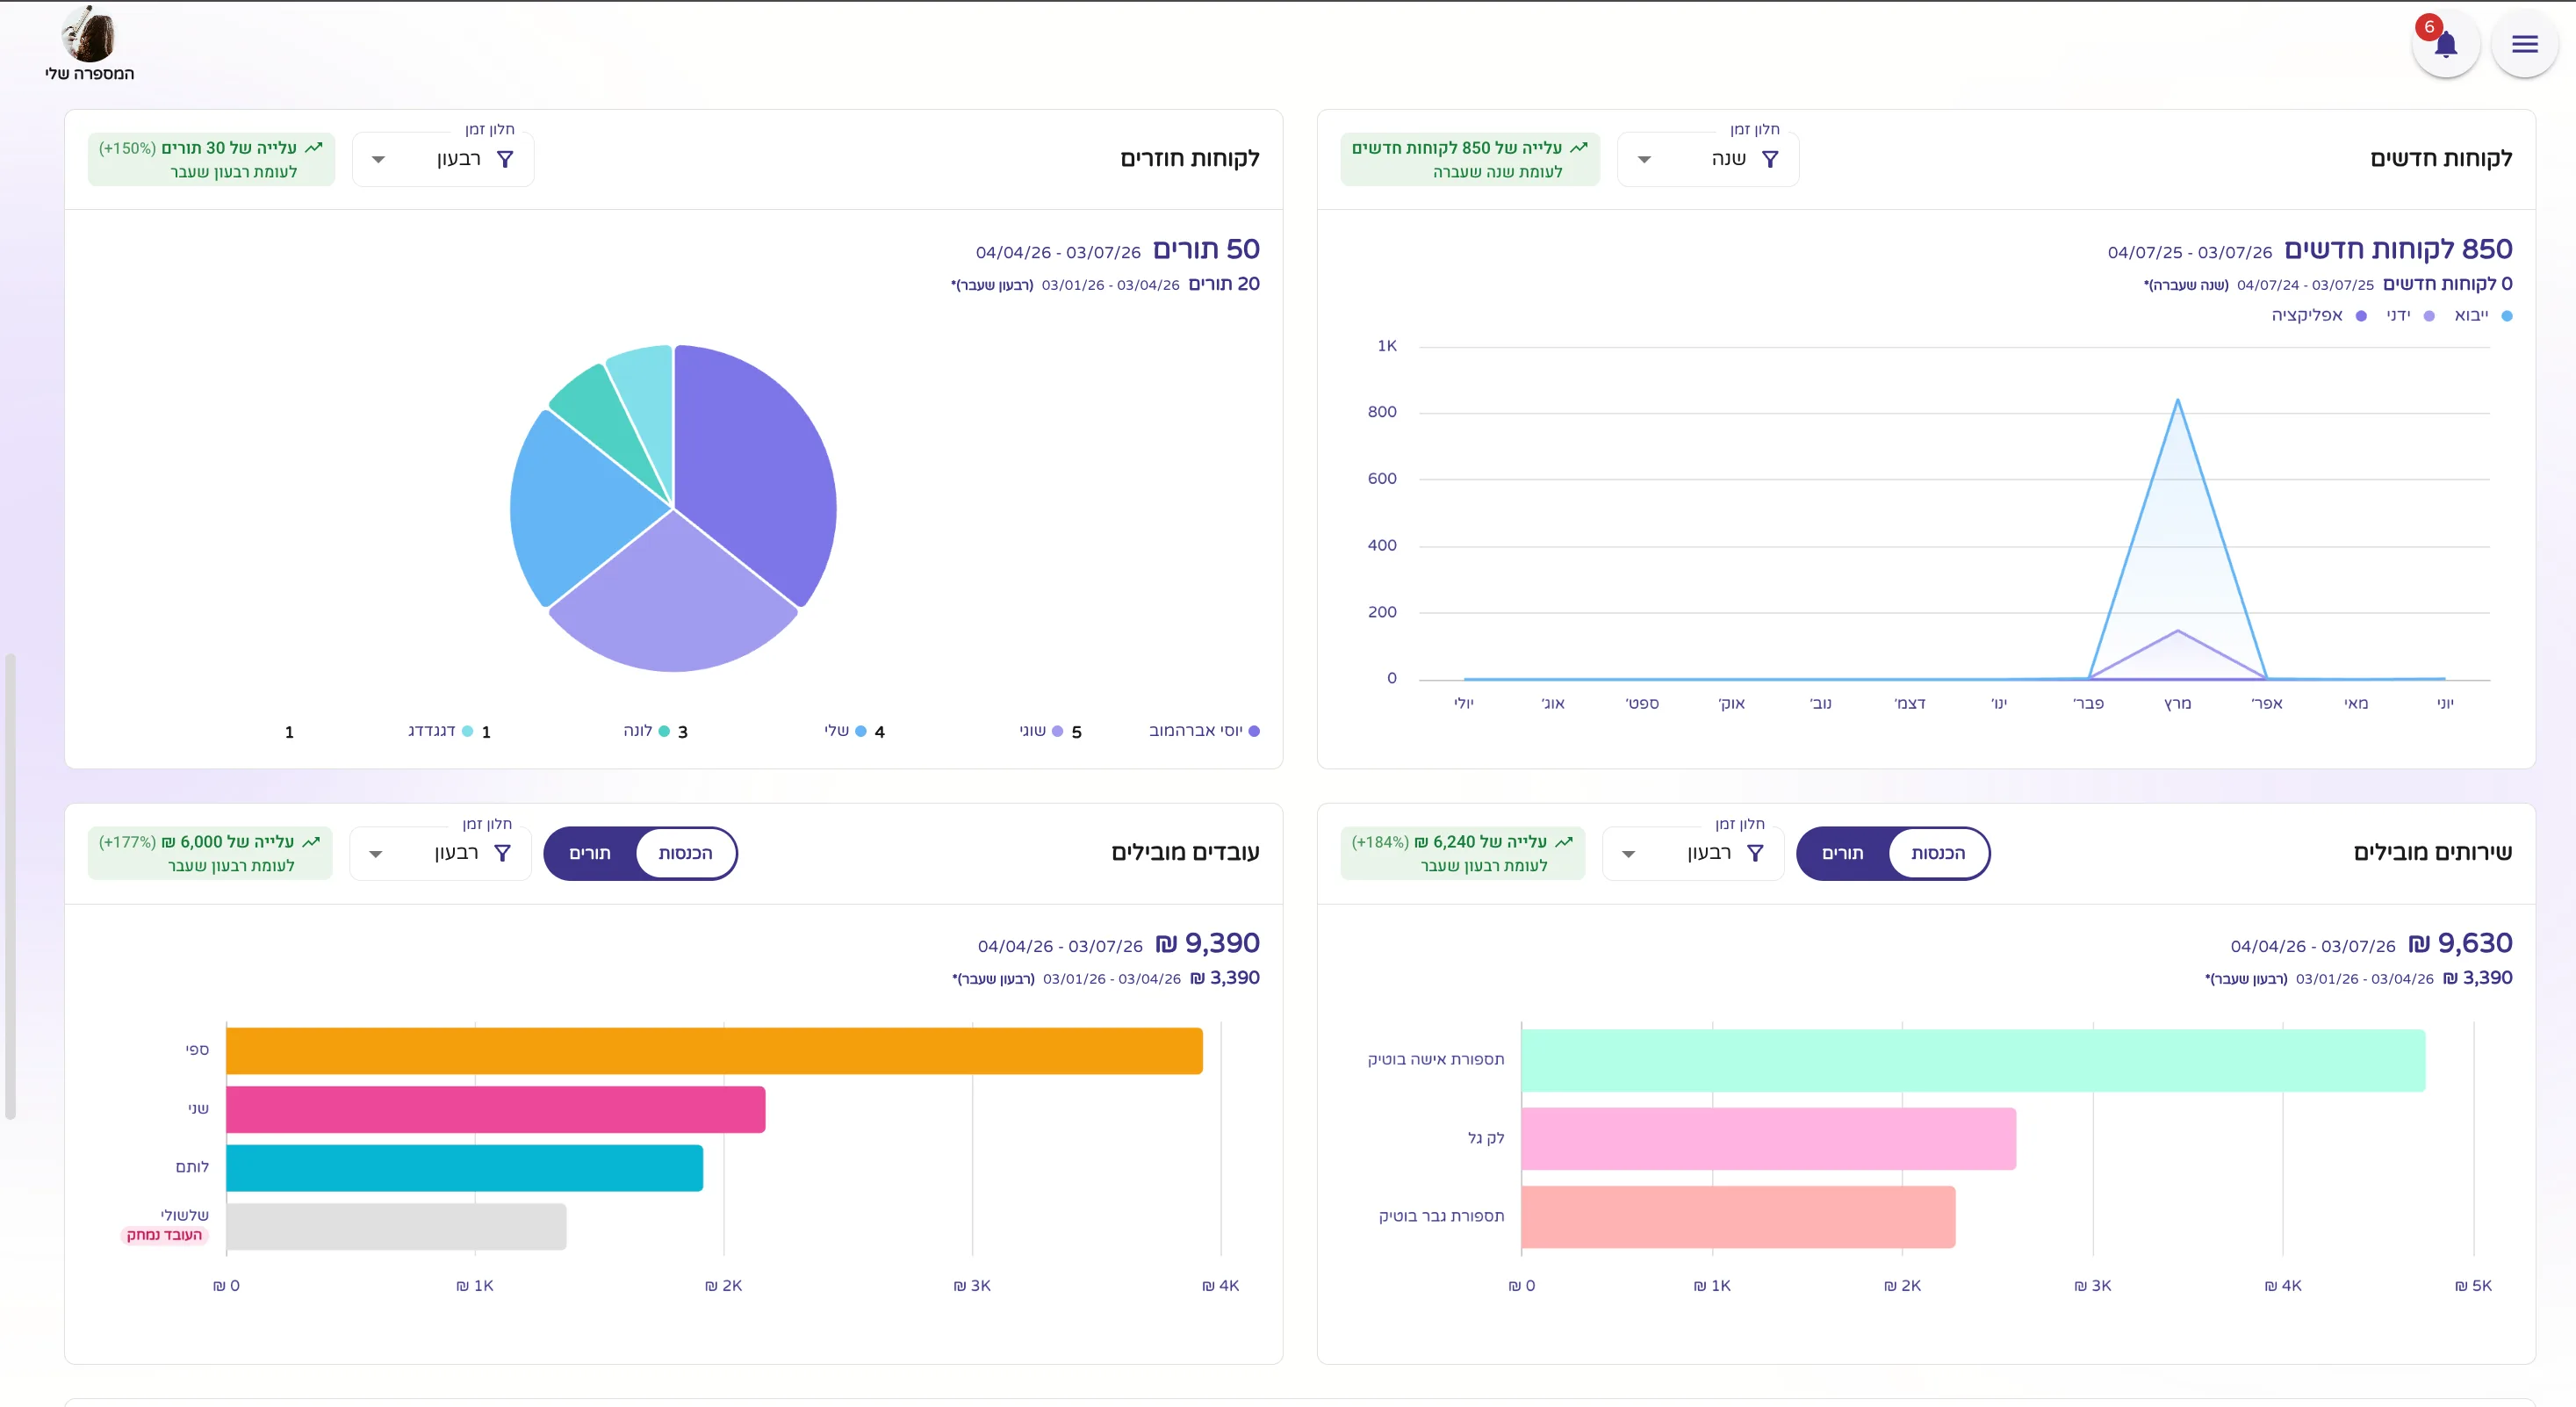
Task: Click the תספורת אישה בוטיק bar
Action: point(1973,1061)
